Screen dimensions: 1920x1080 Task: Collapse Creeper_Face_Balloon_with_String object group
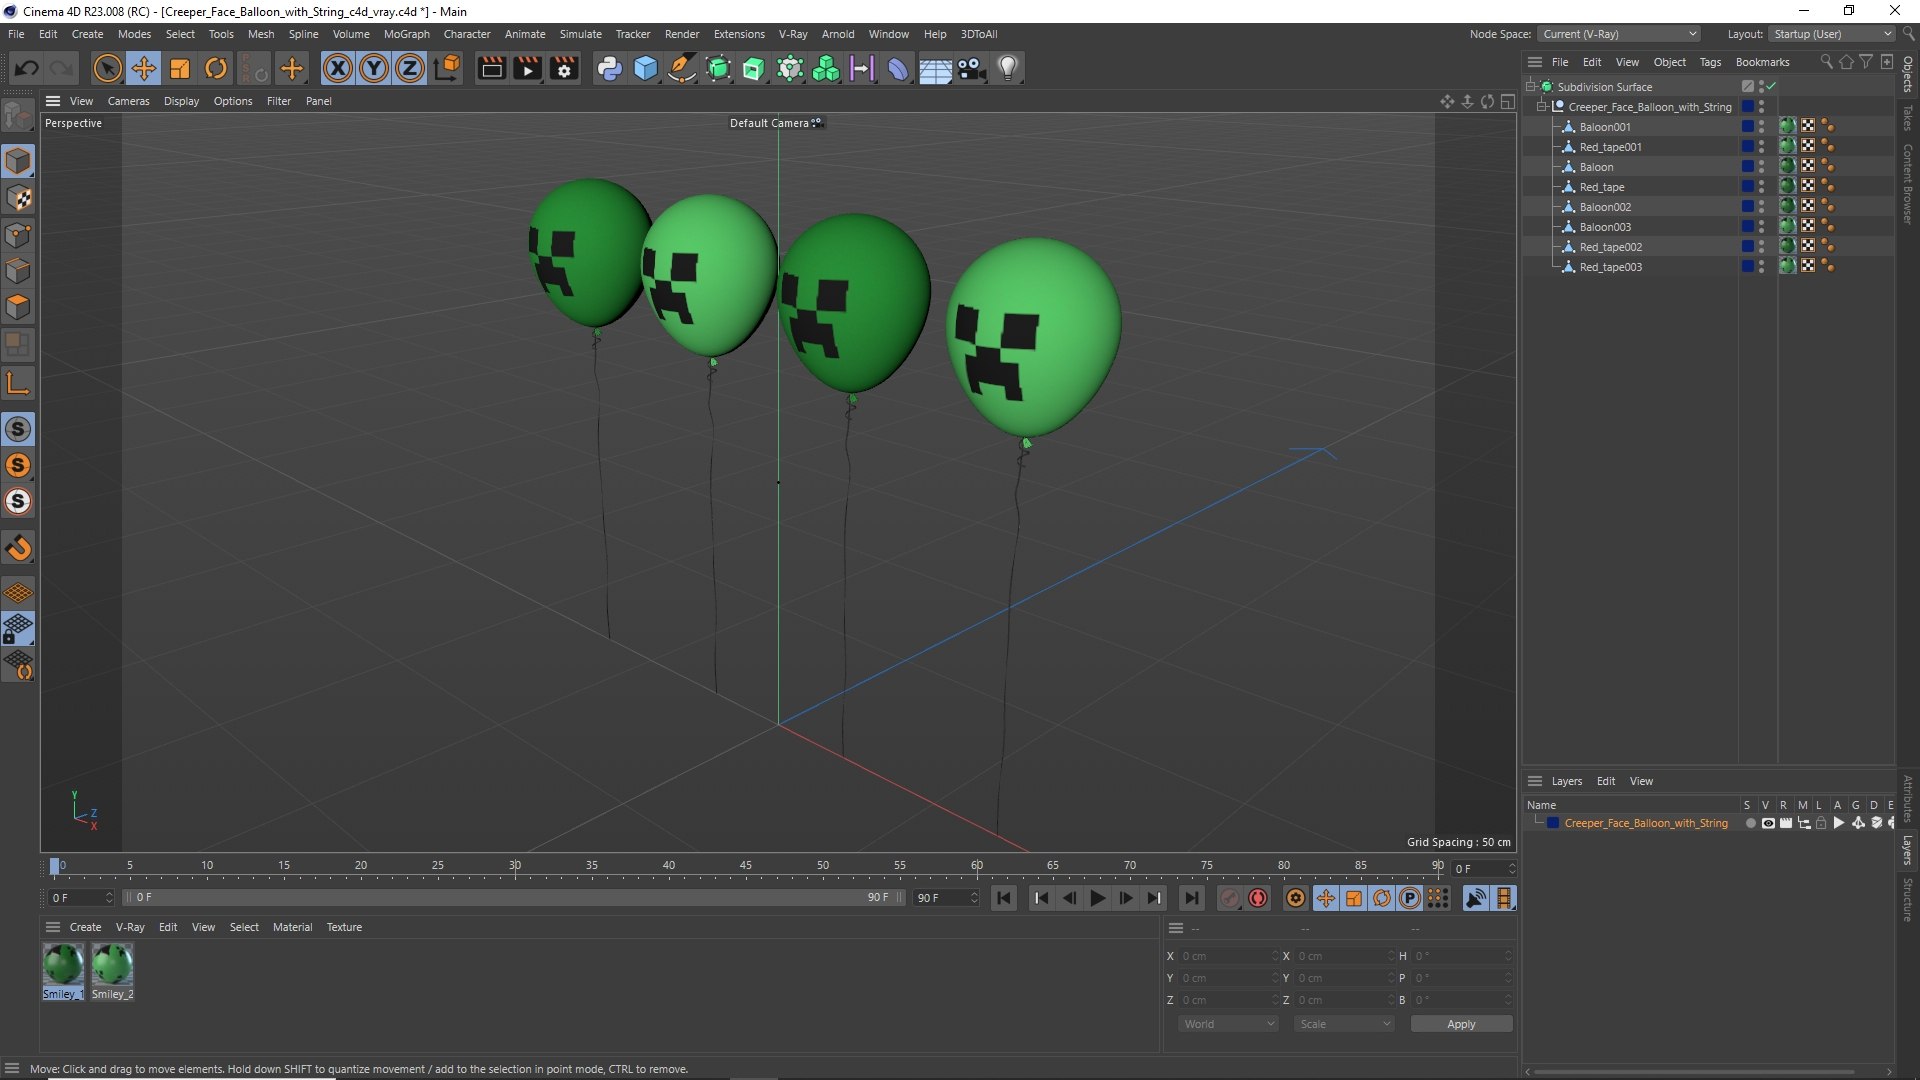coord(1542,106)
